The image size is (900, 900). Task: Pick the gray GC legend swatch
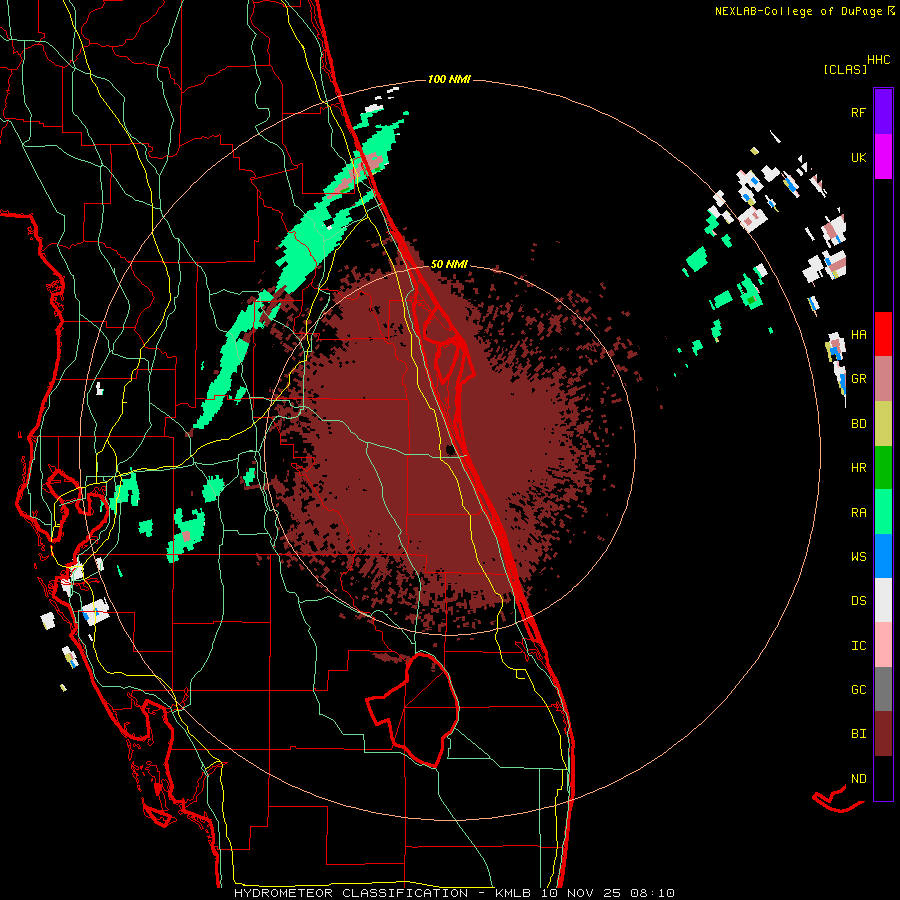point(883,689)
